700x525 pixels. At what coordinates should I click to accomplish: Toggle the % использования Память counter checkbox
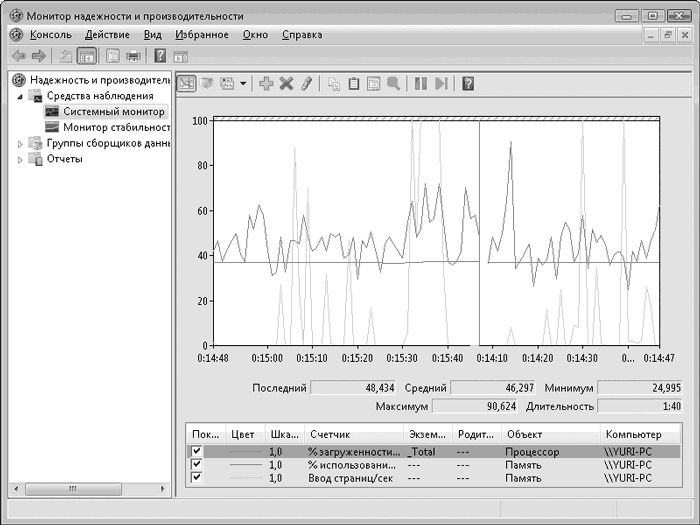[196, 465]
